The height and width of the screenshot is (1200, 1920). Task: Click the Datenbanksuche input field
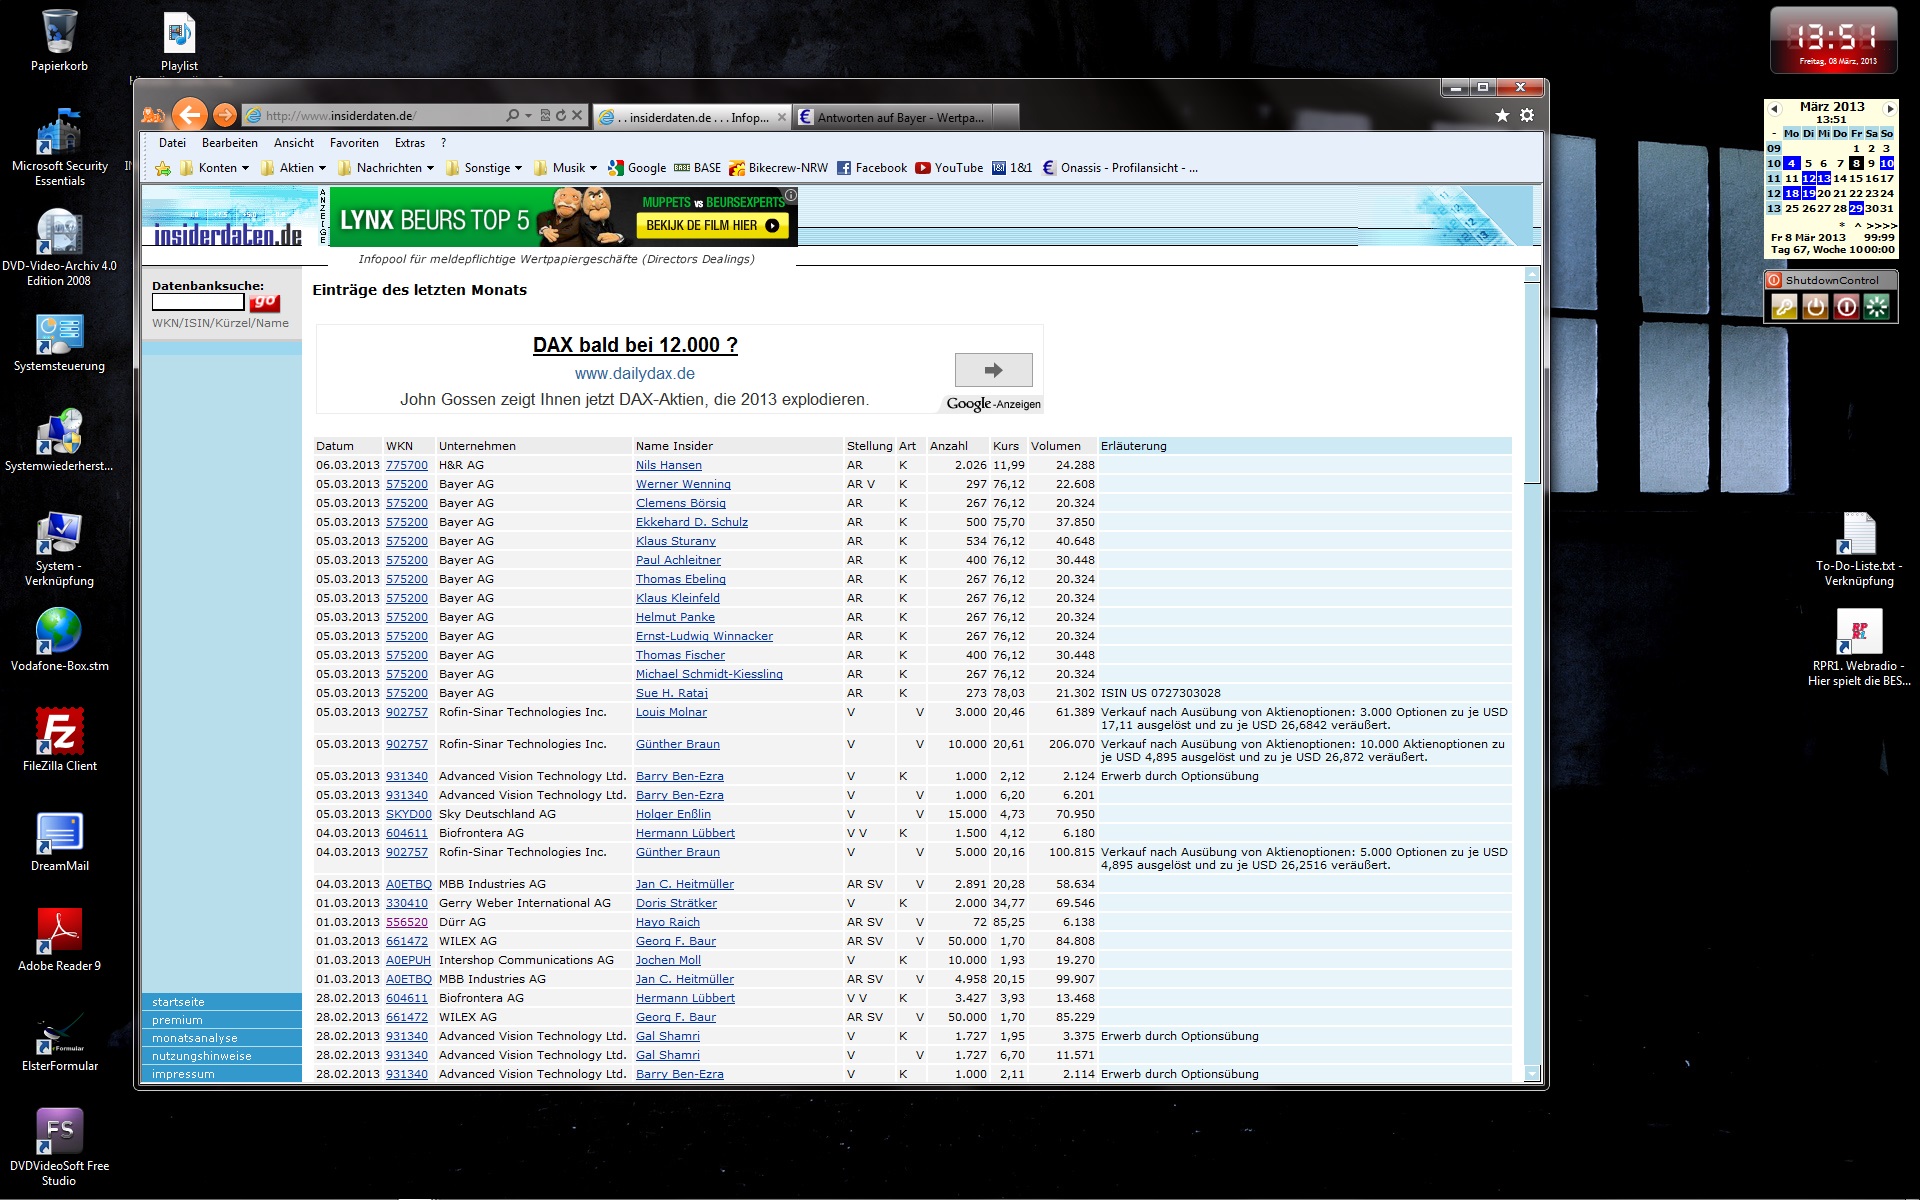coord(197,302)
